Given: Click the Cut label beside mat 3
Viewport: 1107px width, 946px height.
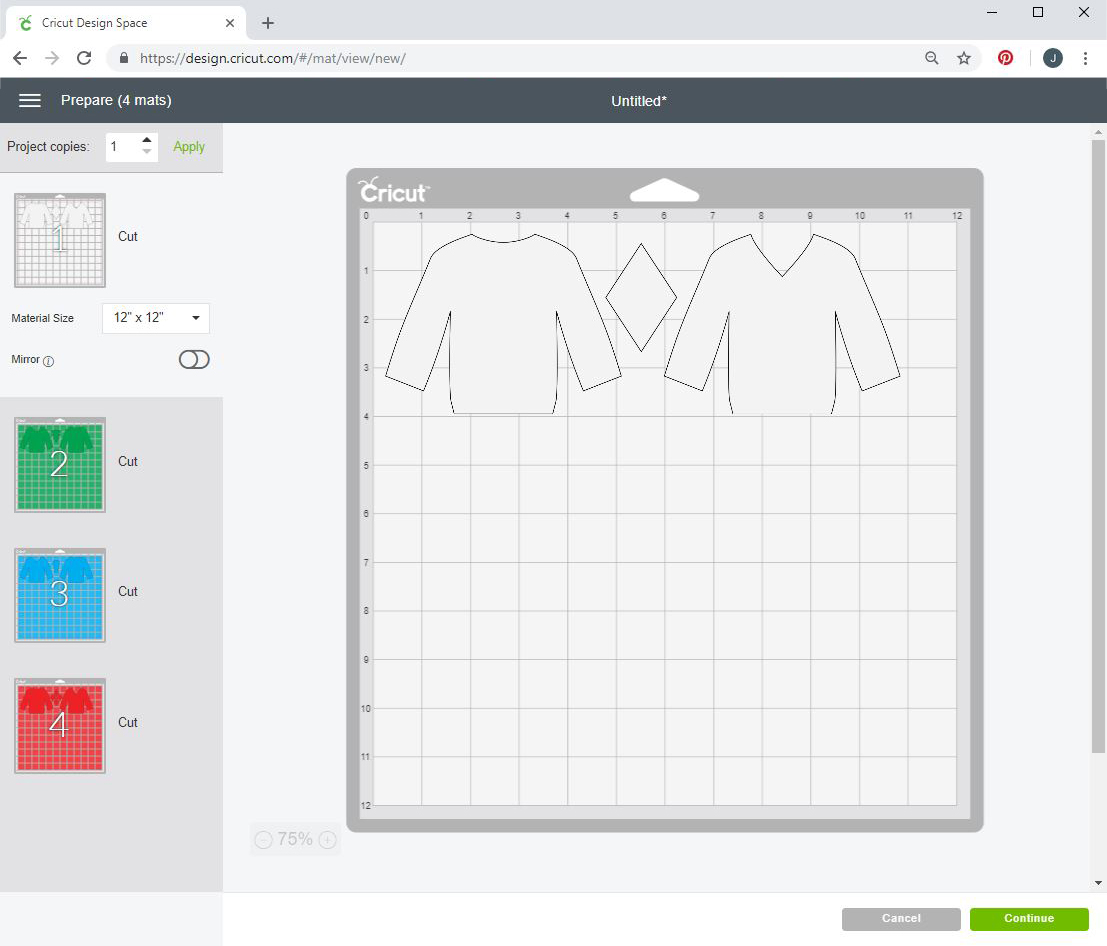Looking at the screenshot, I should click(128, 592).
